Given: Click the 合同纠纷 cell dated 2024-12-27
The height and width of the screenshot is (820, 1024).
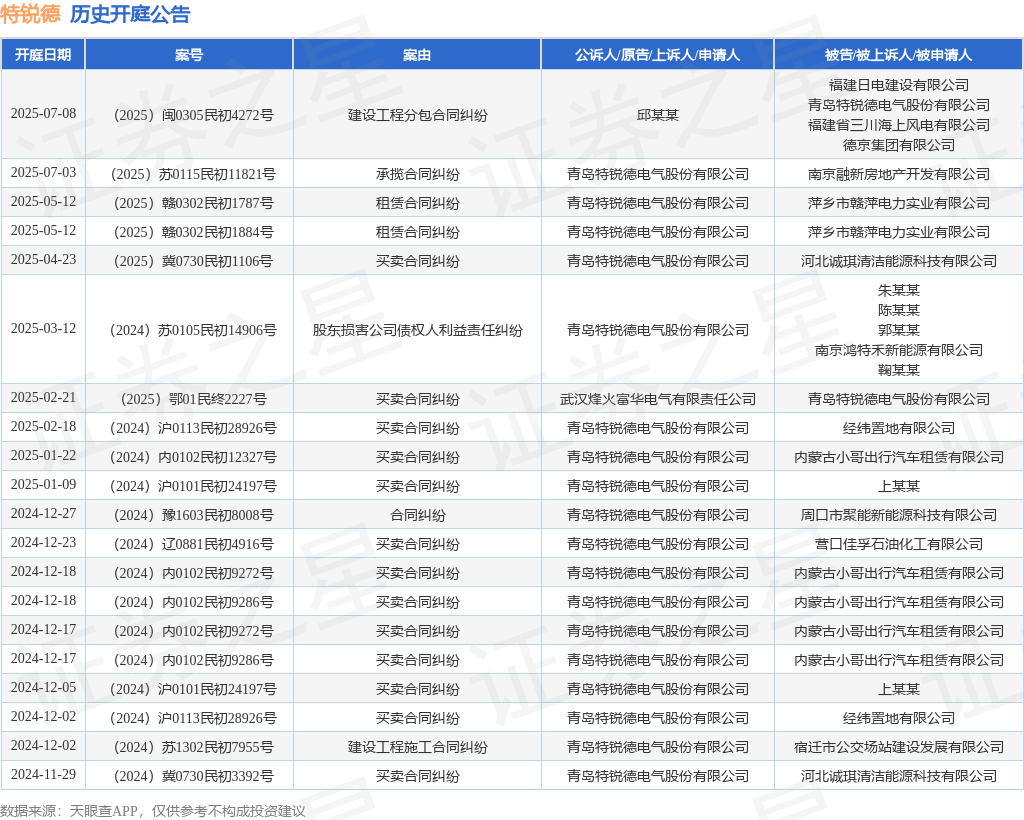Looking at the screenshot, I should [417, 516].
